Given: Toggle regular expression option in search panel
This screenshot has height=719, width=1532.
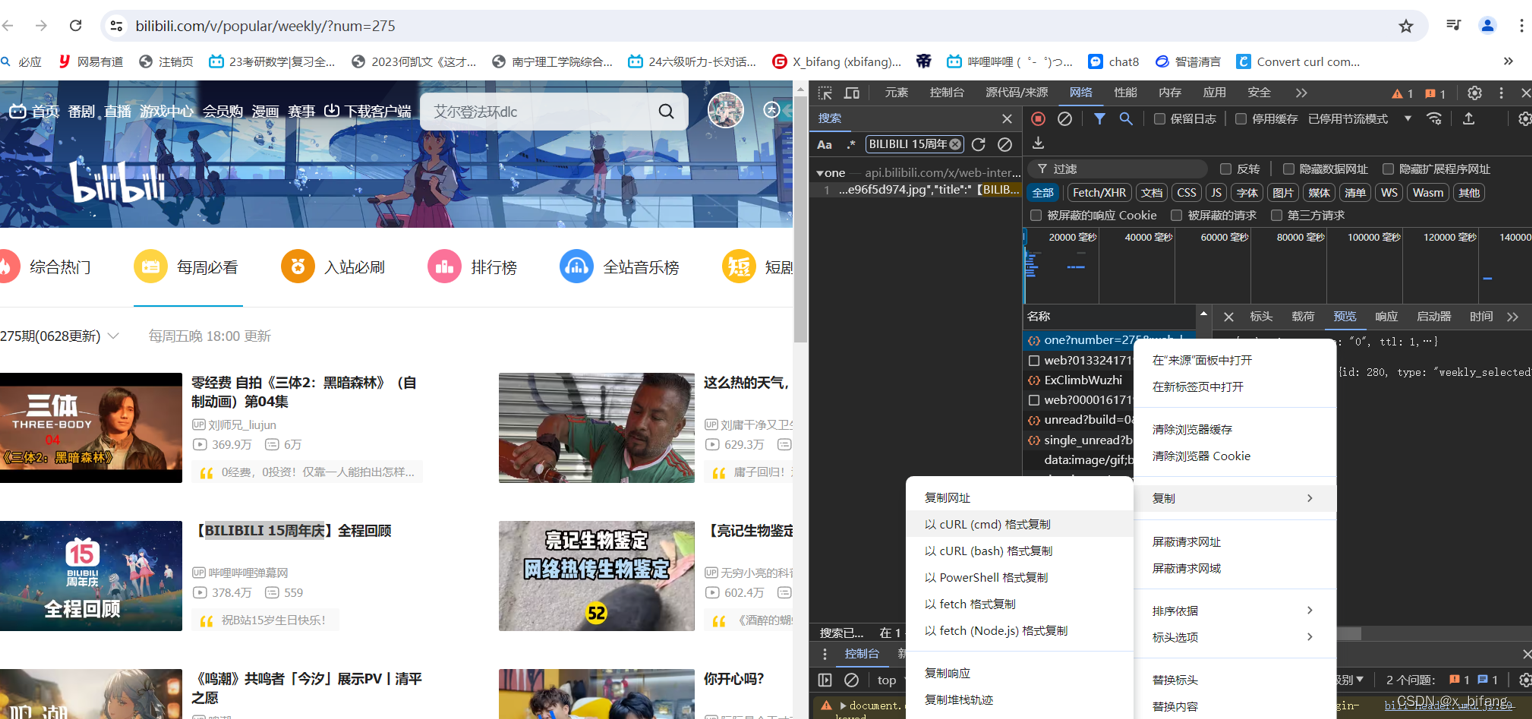Looking at the screenshot, I should [851, 145].
